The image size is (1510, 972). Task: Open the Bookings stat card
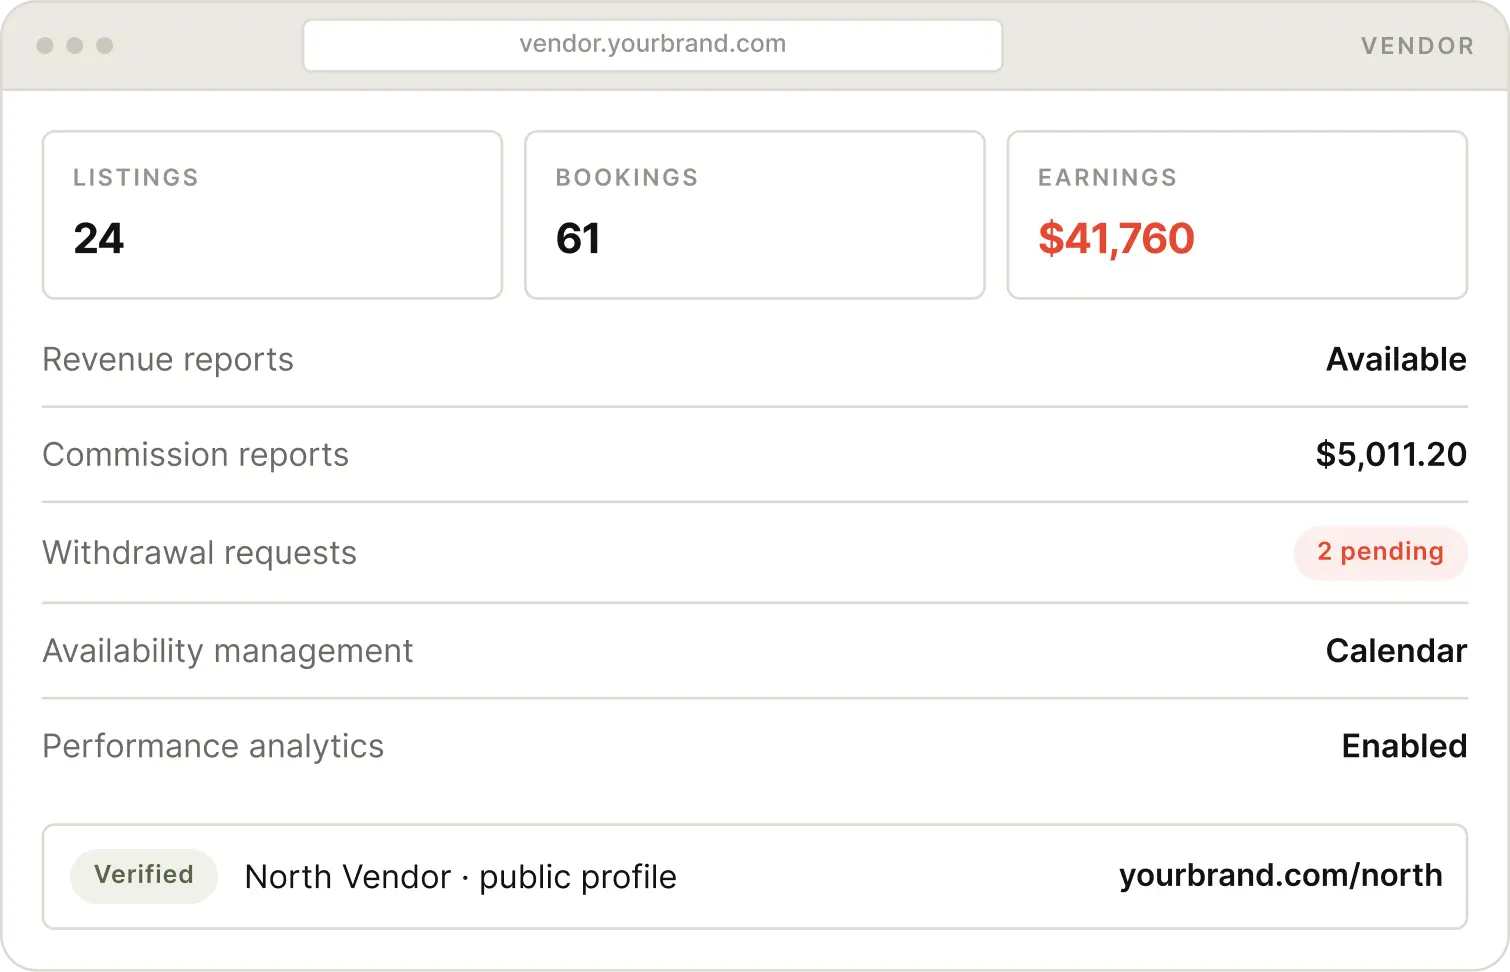[755, 215]
